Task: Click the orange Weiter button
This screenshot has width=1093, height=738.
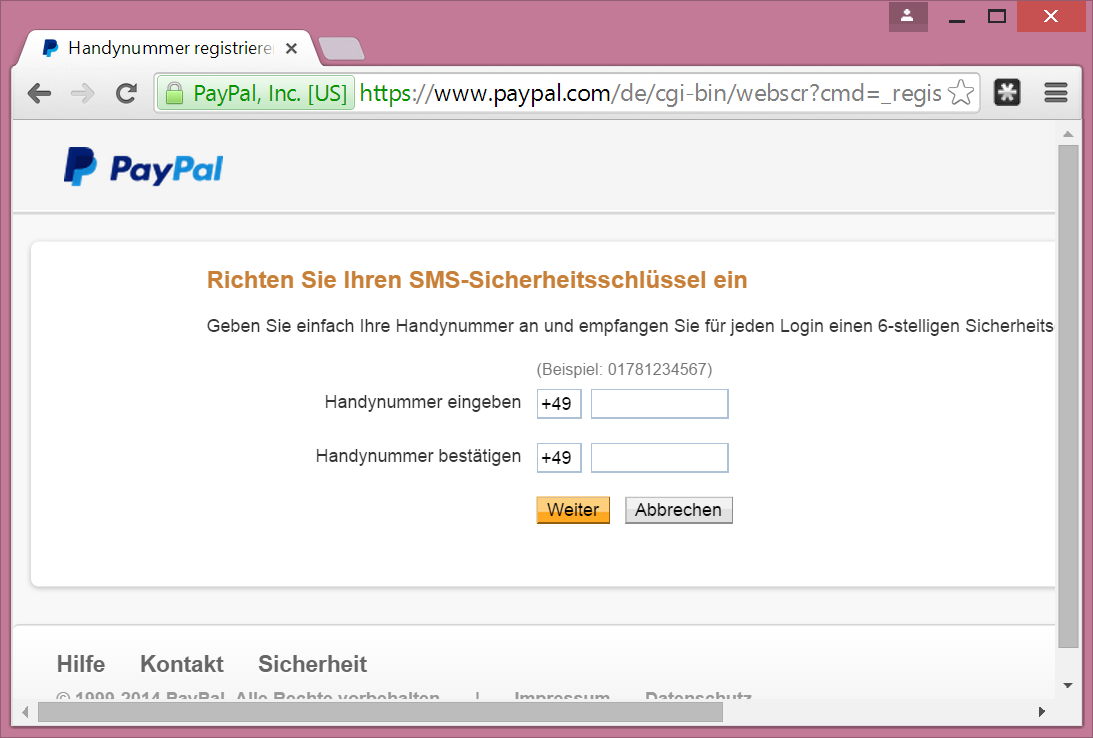Action: click(x=573, y=509)
